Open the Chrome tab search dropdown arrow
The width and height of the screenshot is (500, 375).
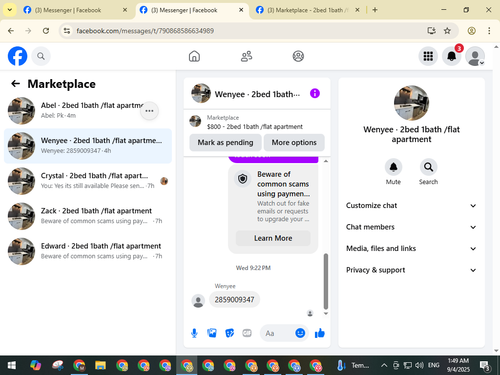tap(10, 10)
